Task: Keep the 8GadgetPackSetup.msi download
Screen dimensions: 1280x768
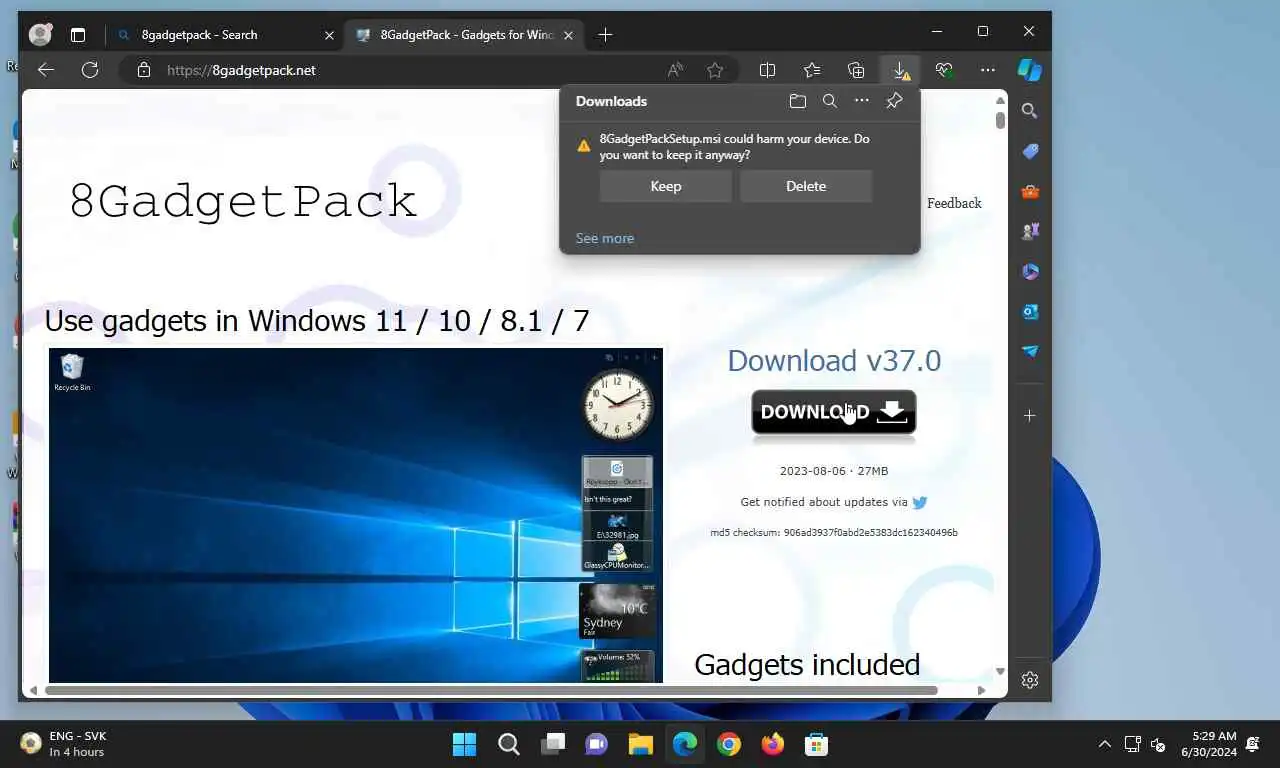Action: 665,186
